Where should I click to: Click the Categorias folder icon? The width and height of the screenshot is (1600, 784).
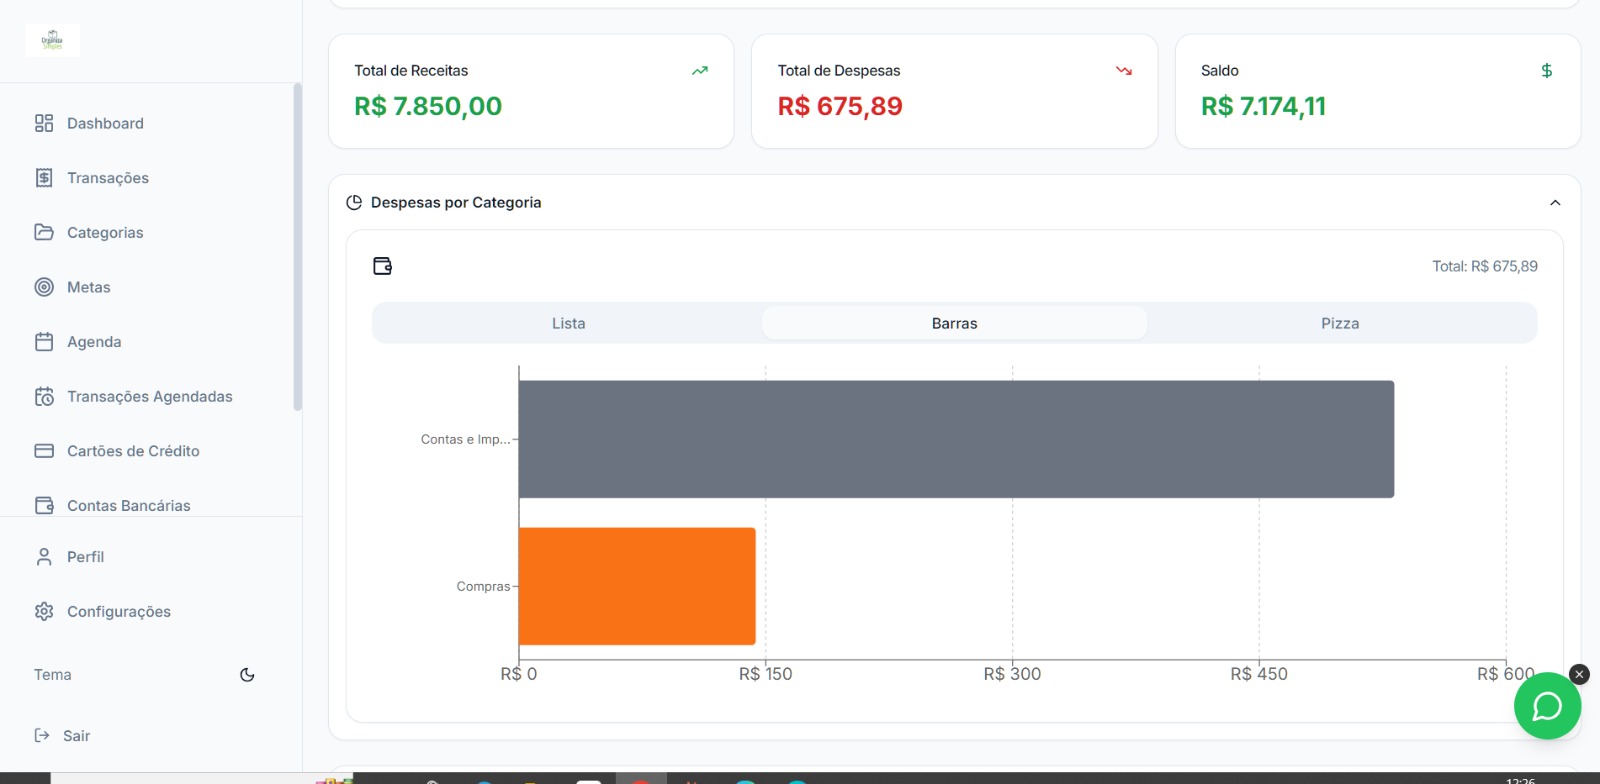[44, 232]
